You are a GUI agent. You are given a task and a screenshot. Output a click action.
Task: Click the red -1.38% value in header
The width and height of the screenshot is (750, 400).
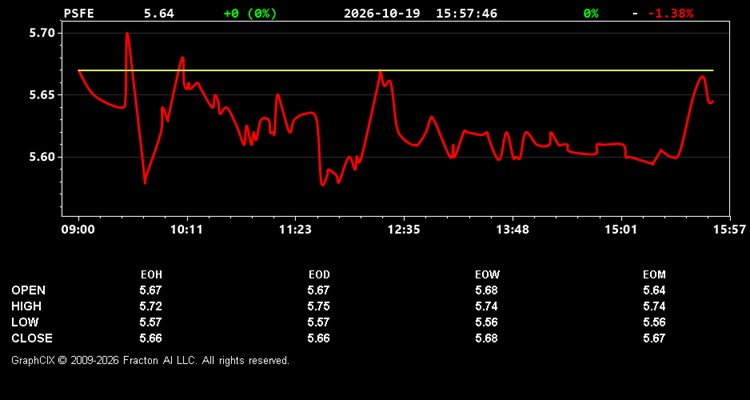tap(671, 13)
